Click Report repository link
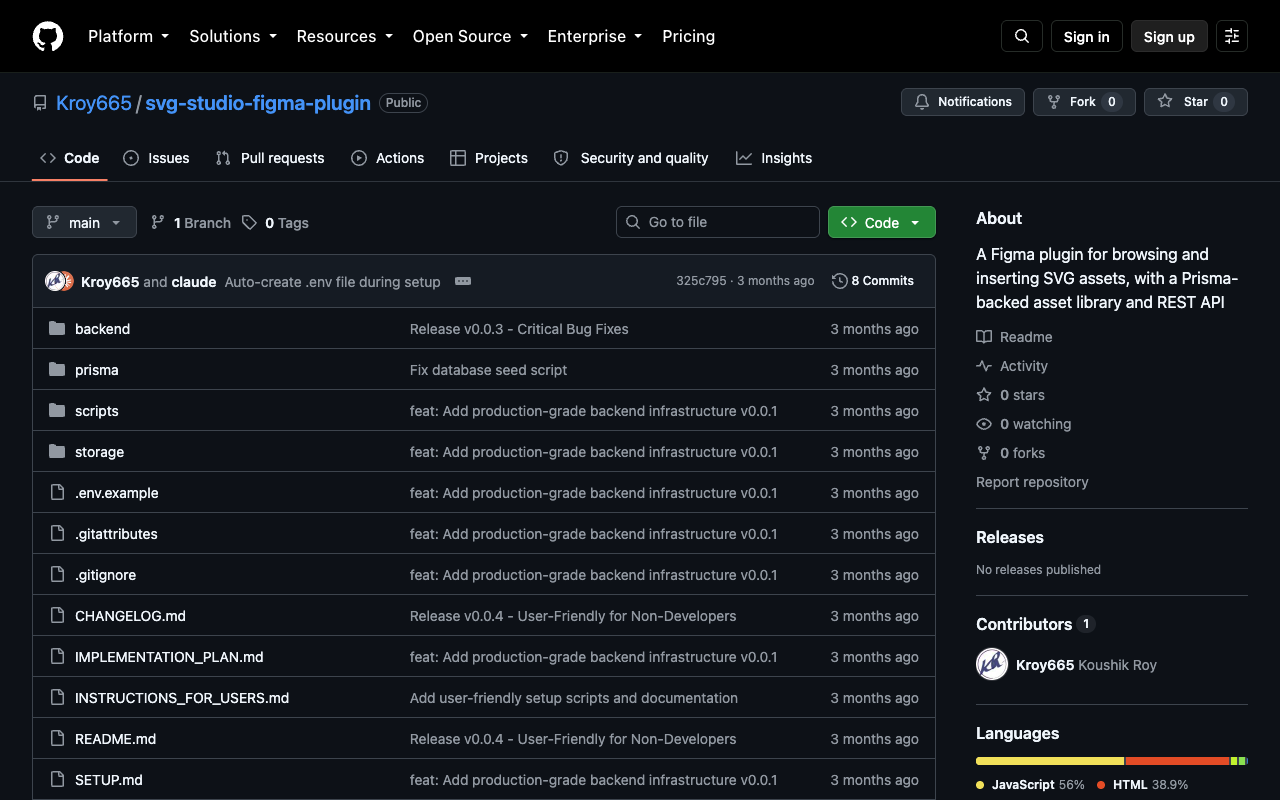The width and height of the screenshot is (1280, 800). 1032,482
